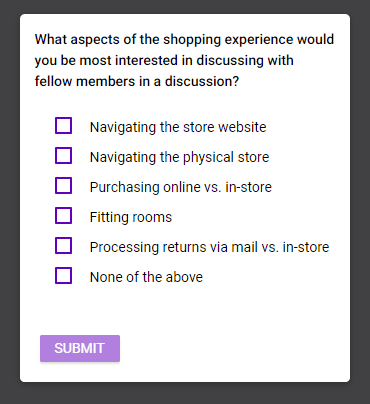Enable the Purchasing online vs. in-store checkbox
This screenshot has width=370, height=404.
(63, 186)
